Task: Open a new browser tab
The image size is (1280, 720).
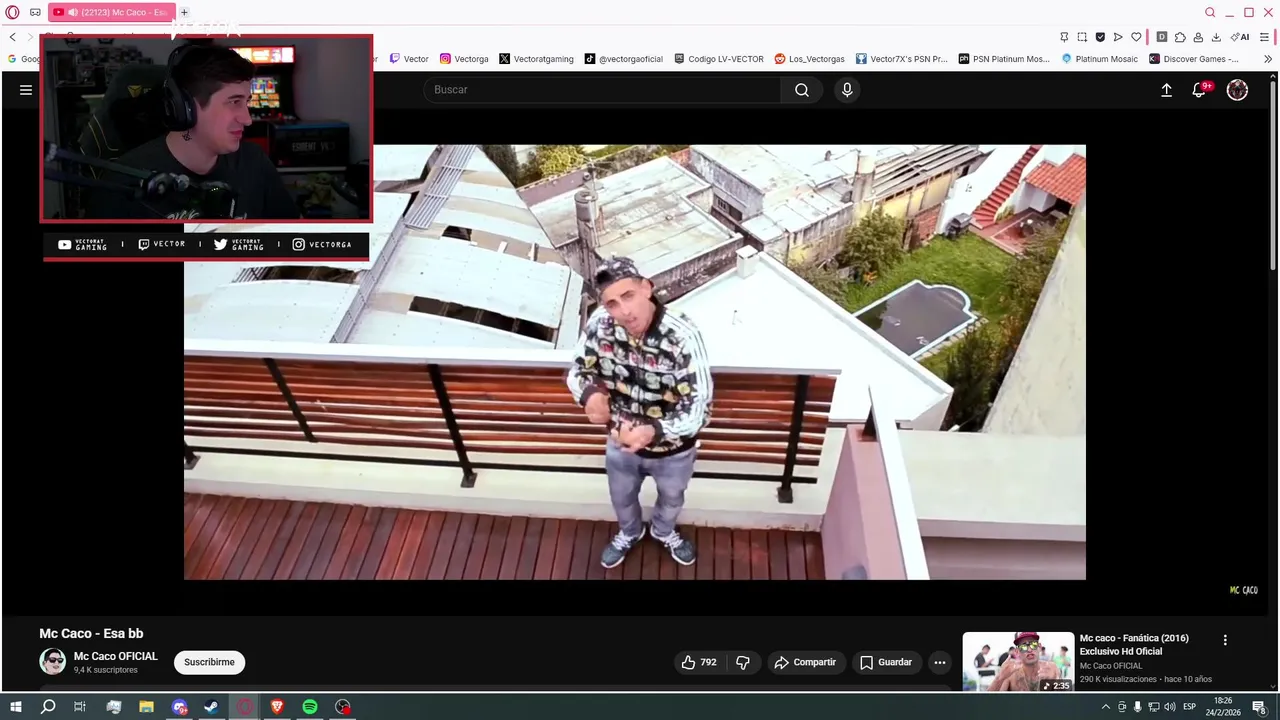Action: click(x=184, y=12)
